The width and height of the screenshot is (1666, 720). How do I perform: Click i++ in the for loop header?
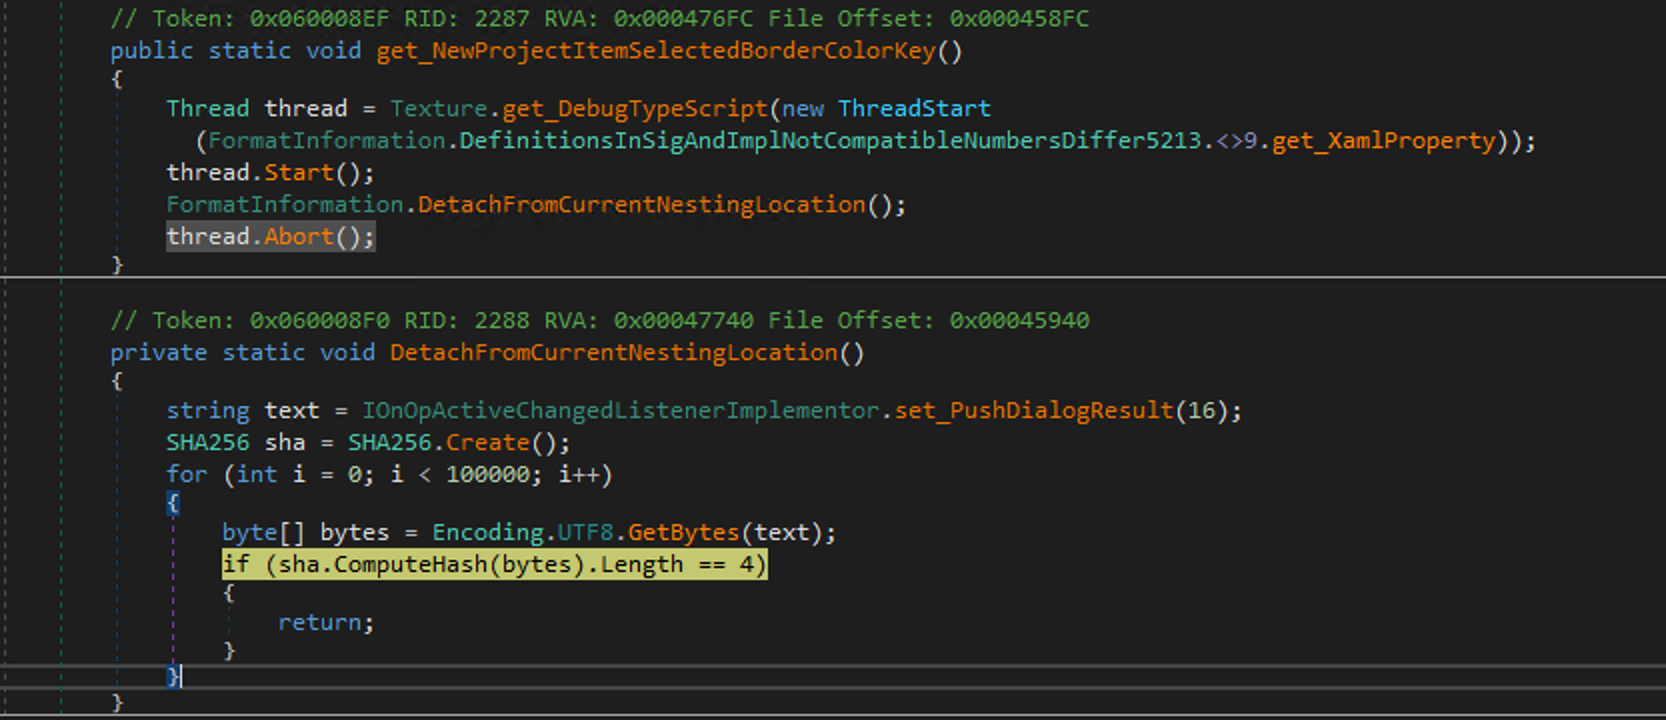[x=578, y=474]
